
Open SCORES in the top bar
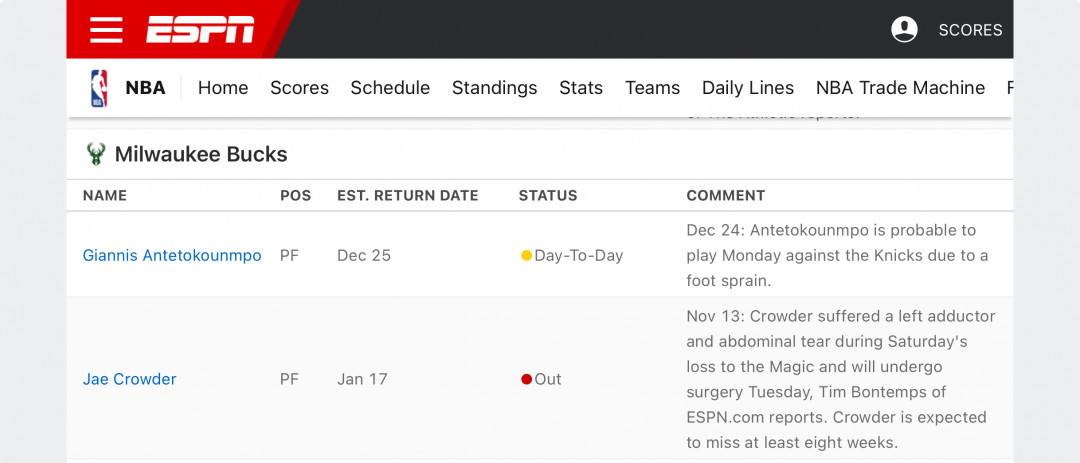pos(970,30)
